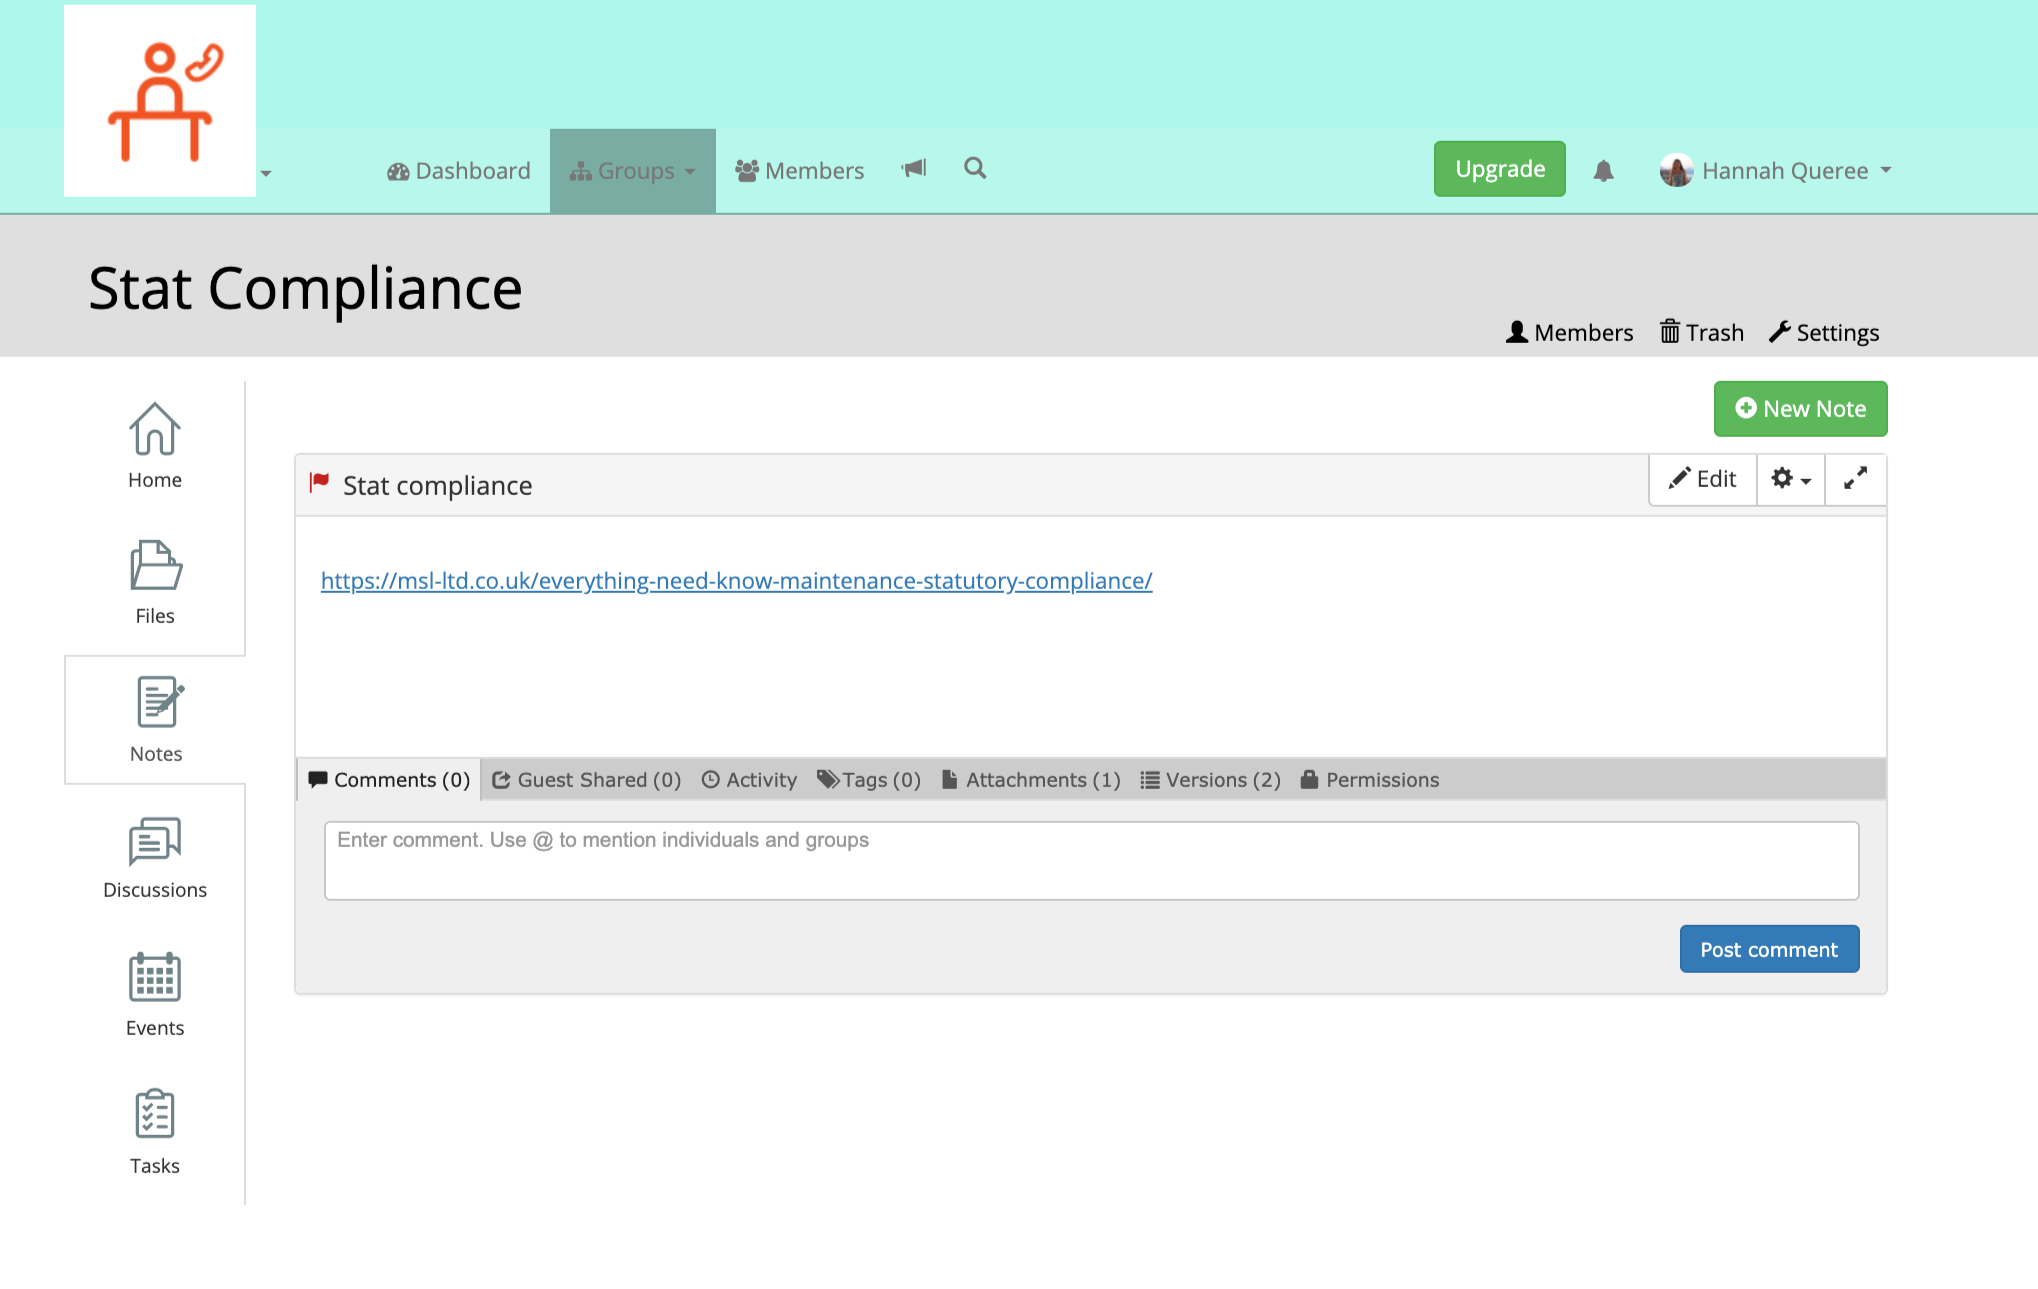Click the organization logo with desk icon
The height and width of the screenshot is (1289, 2038).
(x=160, y=100)
